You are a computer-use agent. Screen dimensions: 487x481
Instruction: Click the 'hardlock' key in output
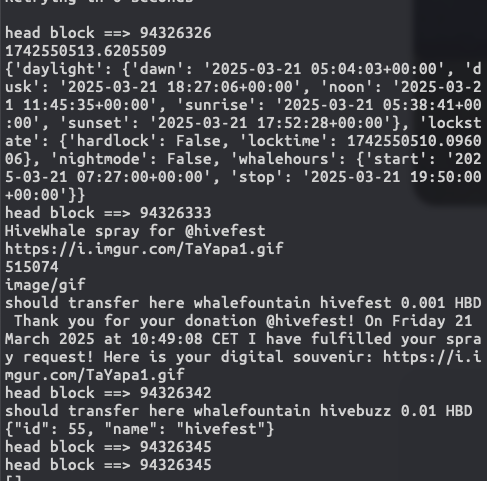tap(113, 141)
